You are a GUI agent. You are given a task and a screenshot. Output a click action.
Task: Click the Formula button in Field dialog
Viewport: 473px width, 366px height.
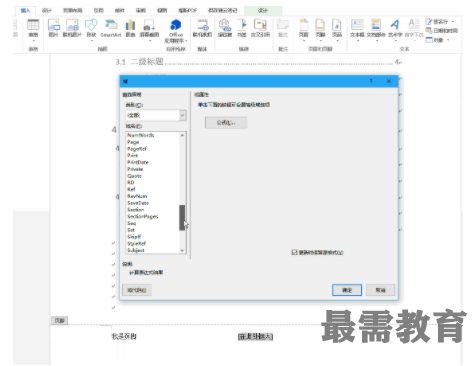(x=226, y=123)
